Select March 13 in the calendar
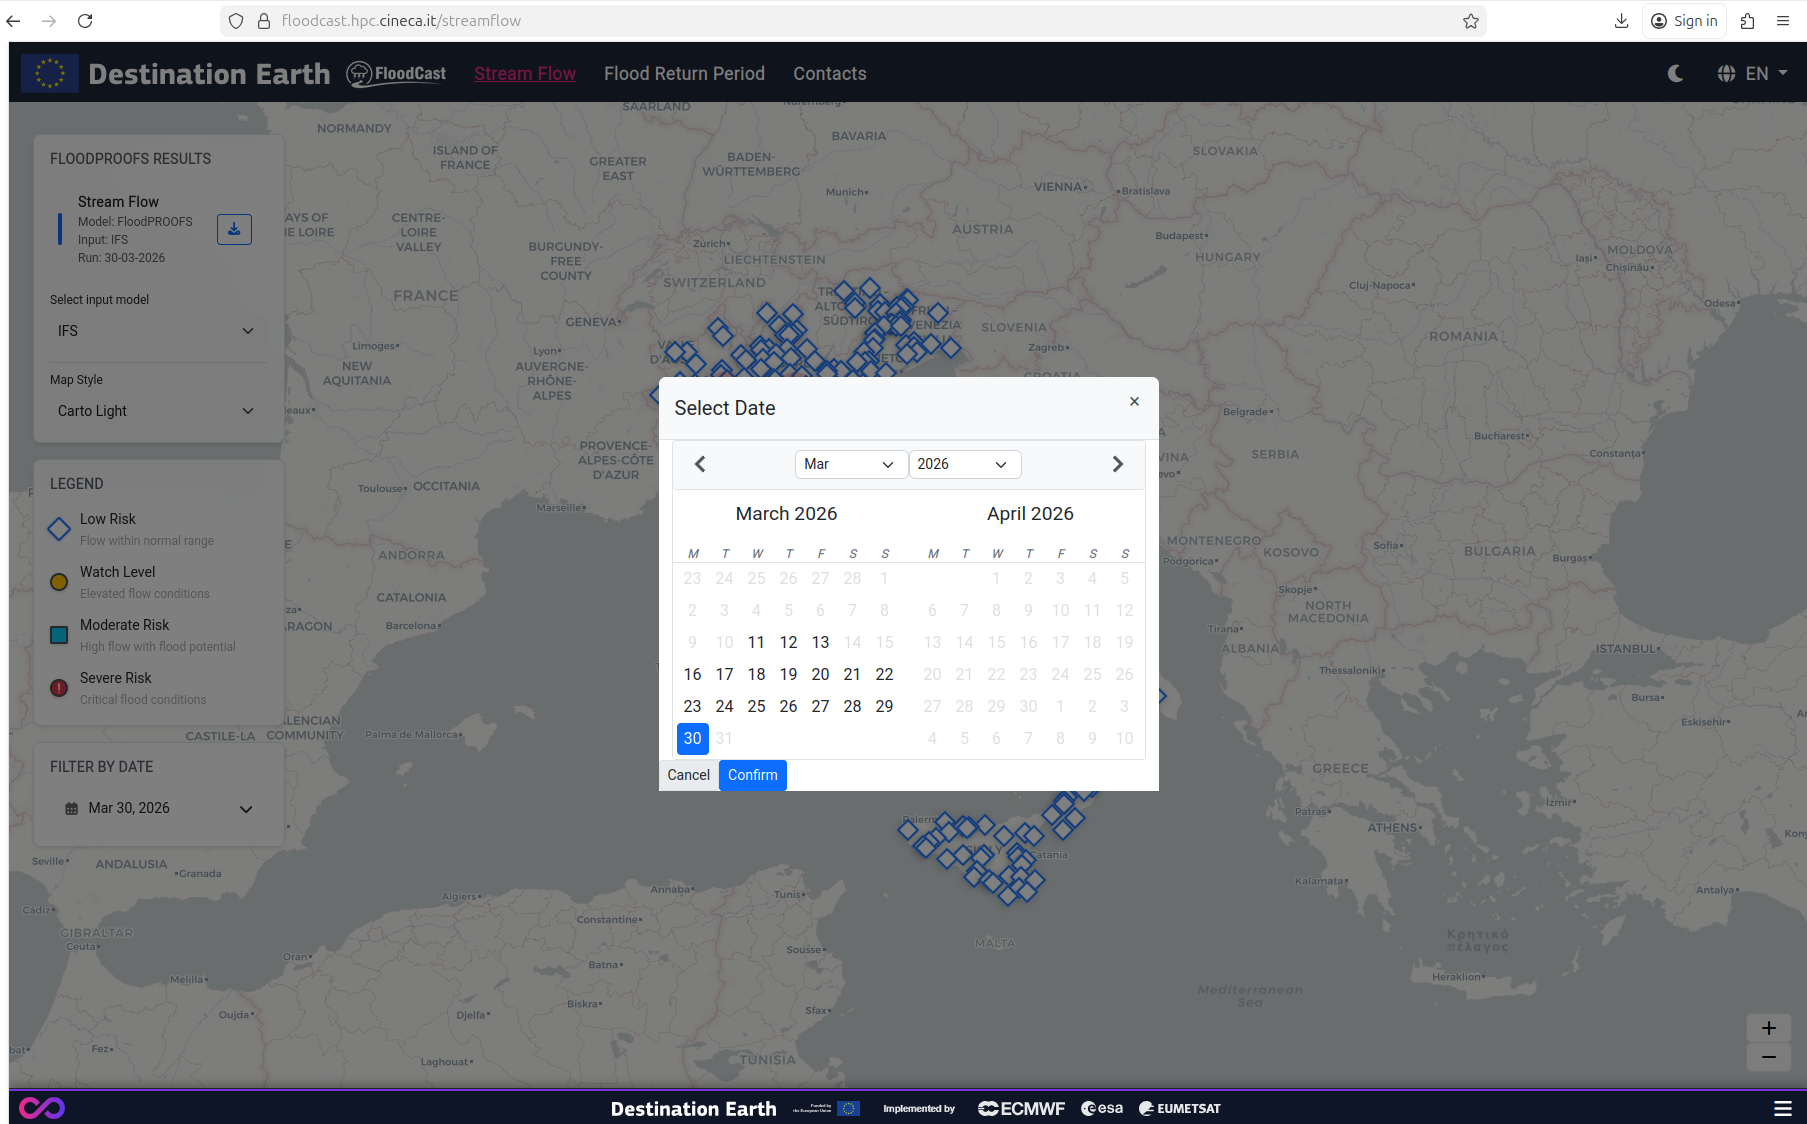Screen dimensions: 1807x1124 [x=820, y=642]
